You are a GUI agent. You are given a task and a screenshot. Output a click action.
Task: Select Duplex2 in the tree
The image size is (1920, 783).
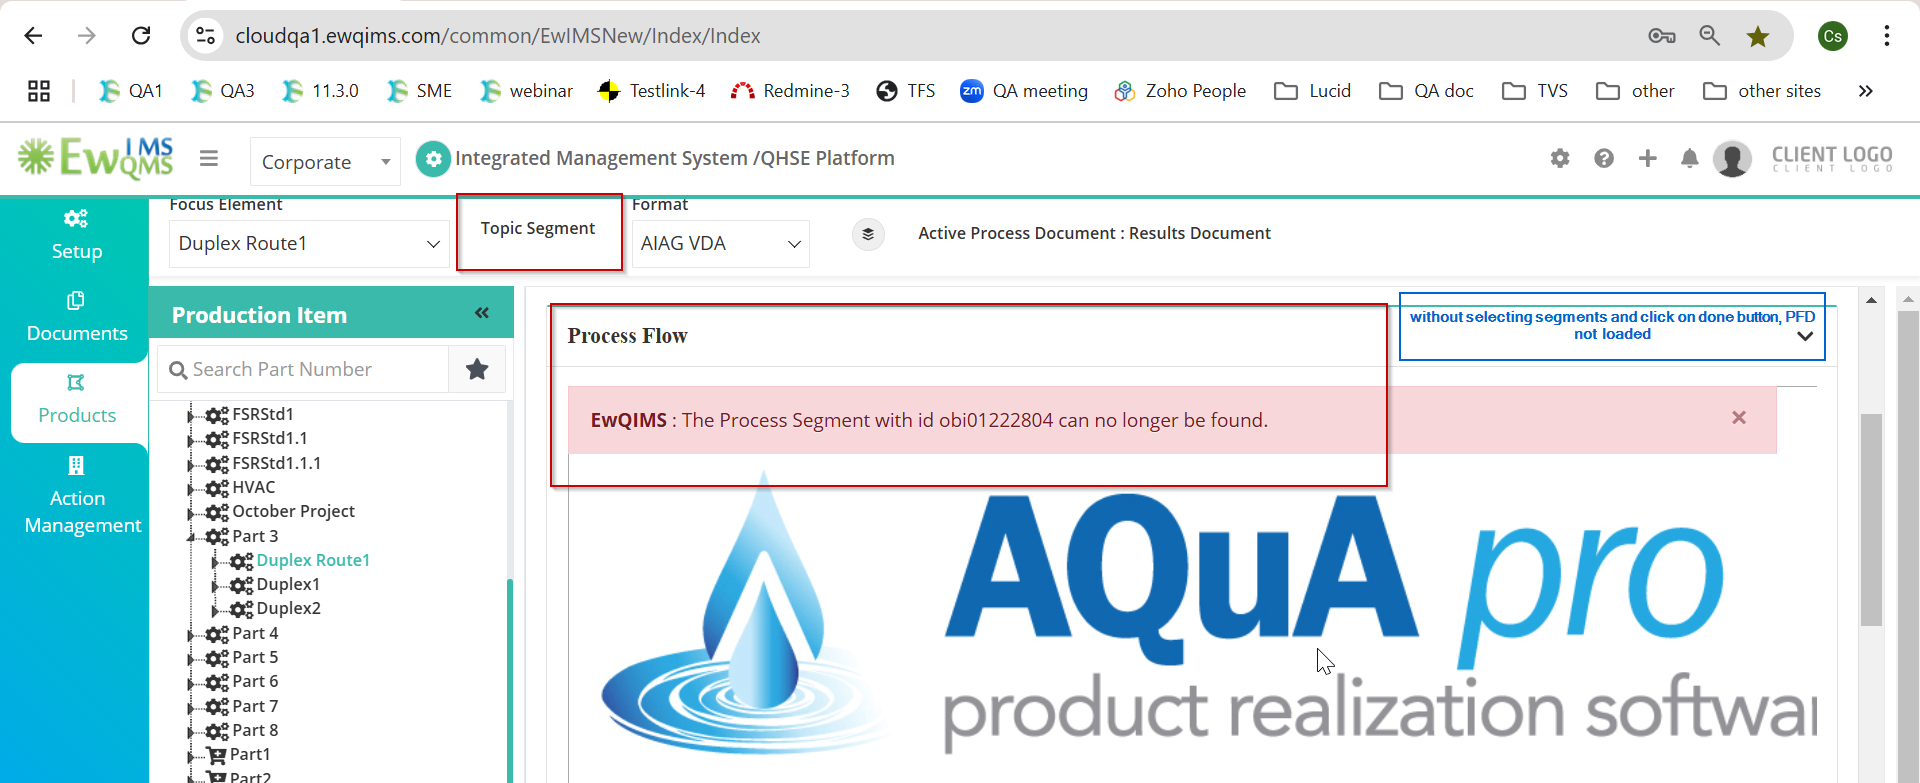pos(289,608)
